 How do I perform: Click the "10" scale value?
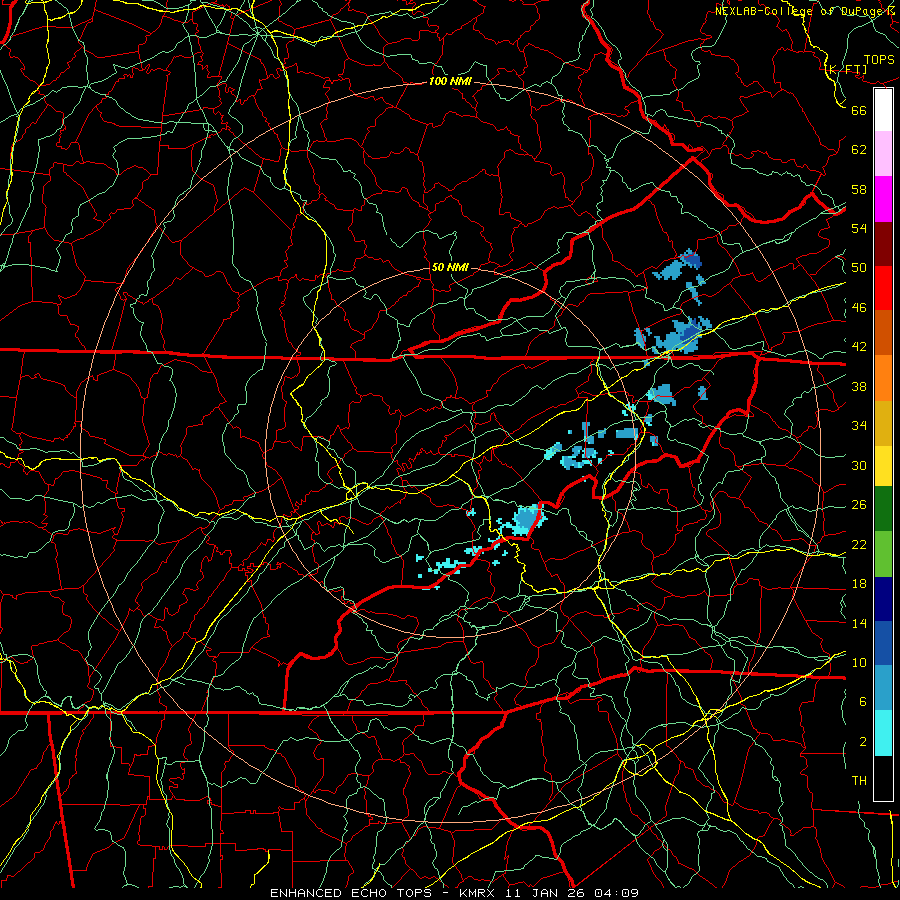[x=859, y=662]
